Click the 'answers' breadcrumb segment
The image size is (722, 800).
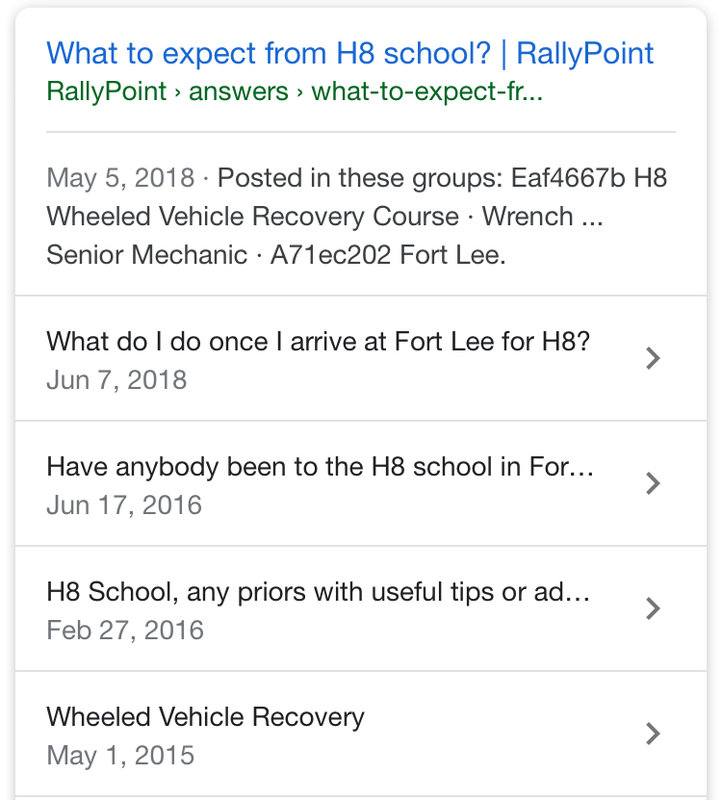pos(239,92)
